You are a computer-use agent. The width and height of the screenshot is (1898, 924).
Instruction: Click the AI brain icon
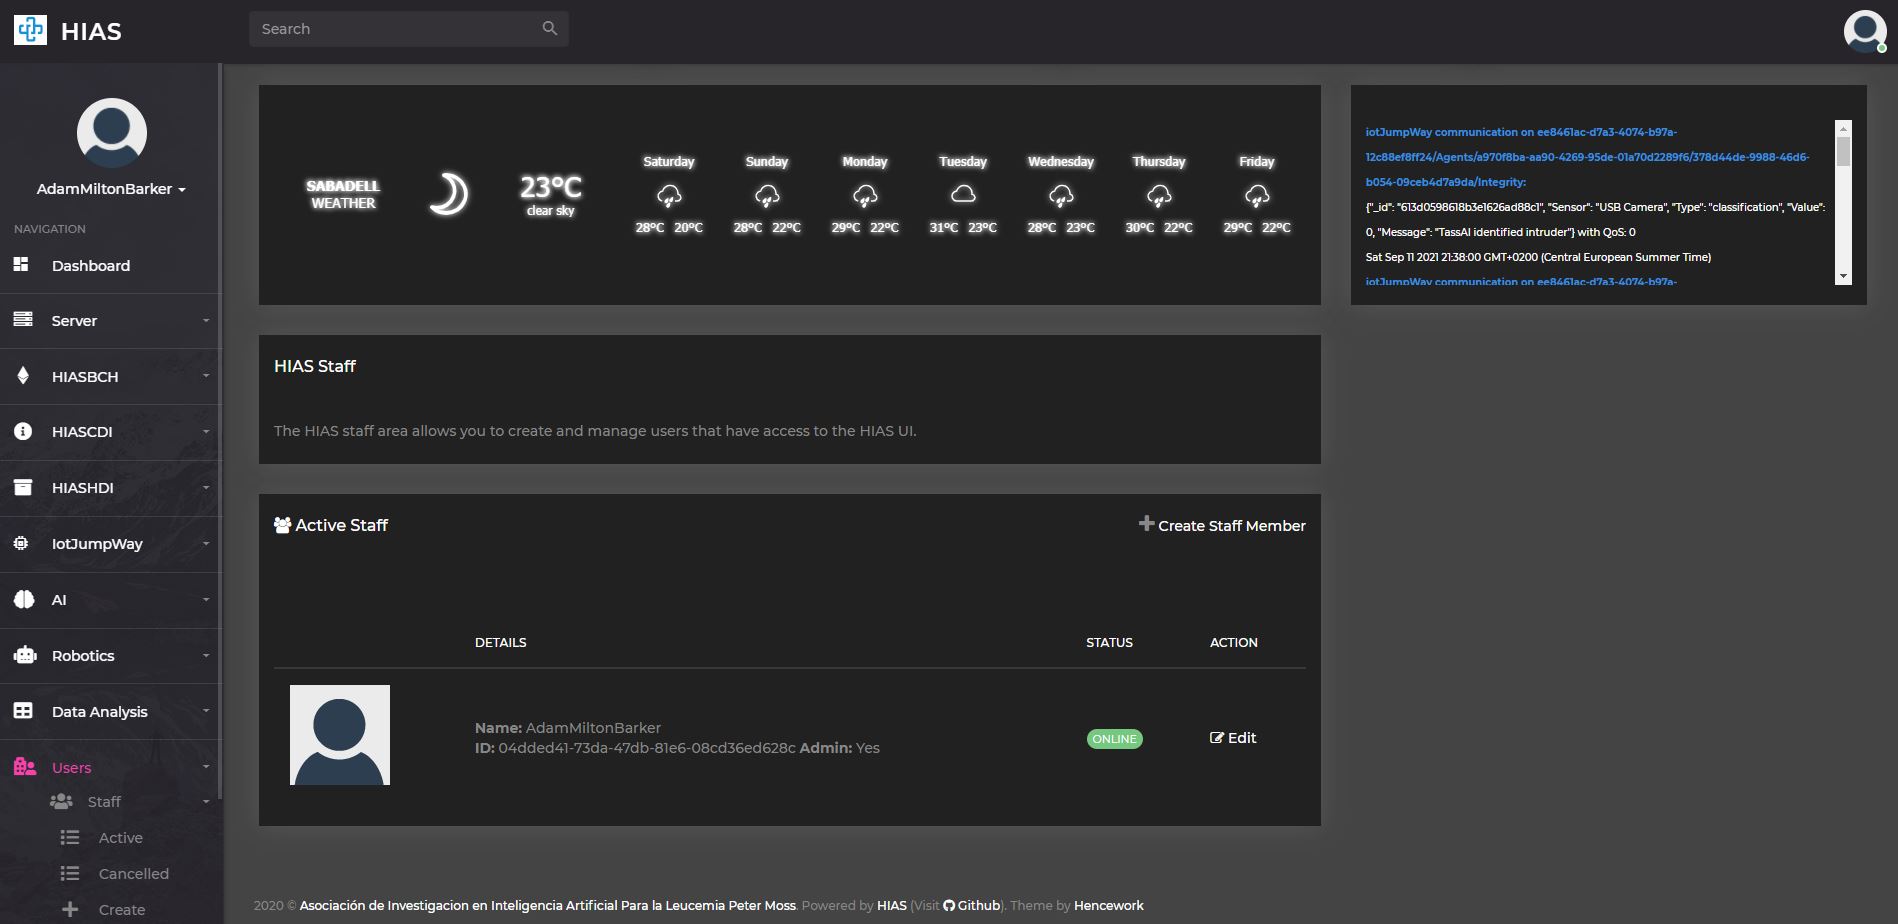[x=24, y=599]
